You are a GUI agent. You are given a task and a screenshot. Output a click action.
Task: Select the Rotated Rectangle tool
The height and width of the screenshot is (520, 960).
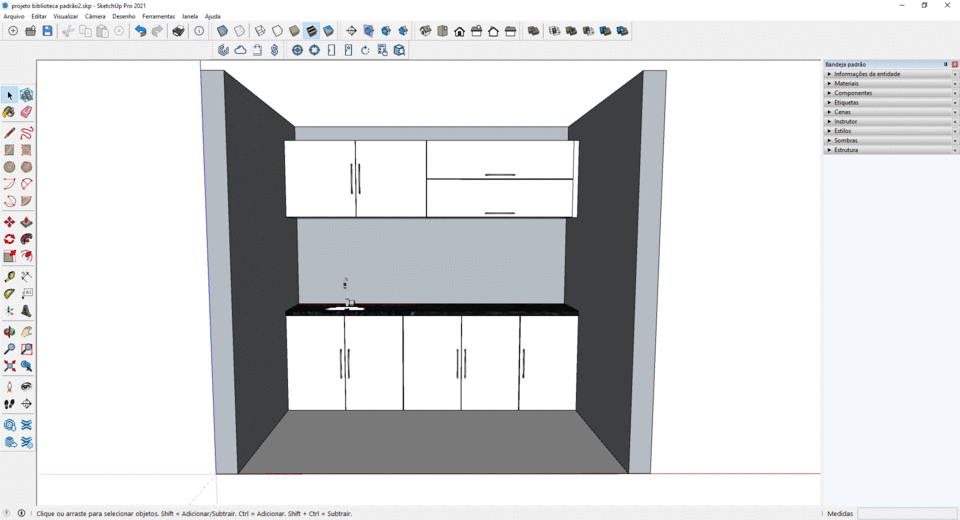(26, 150)
